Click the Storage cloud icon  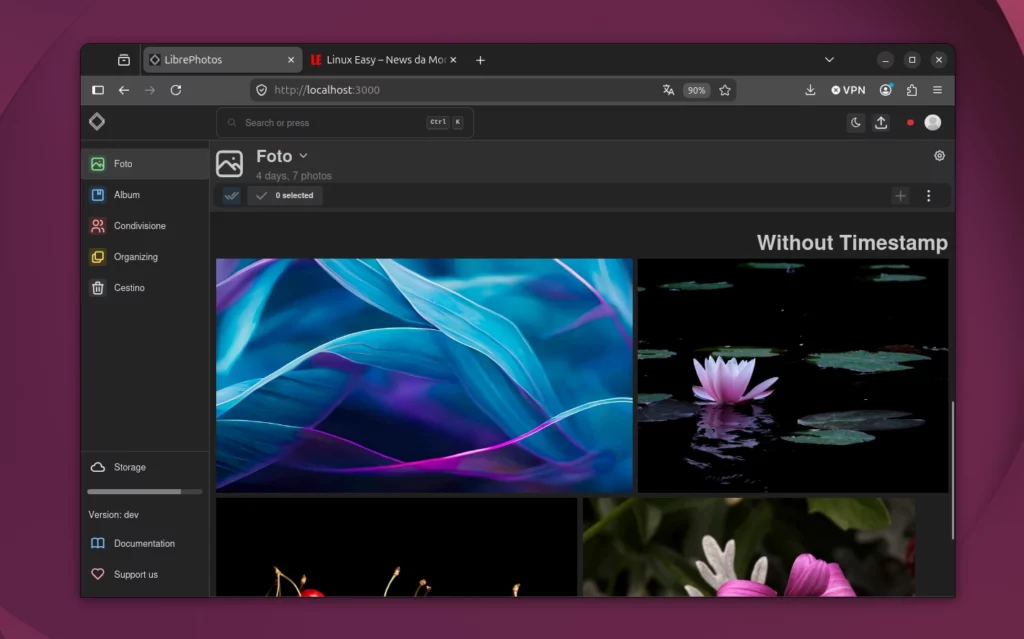tap(98, 467)
